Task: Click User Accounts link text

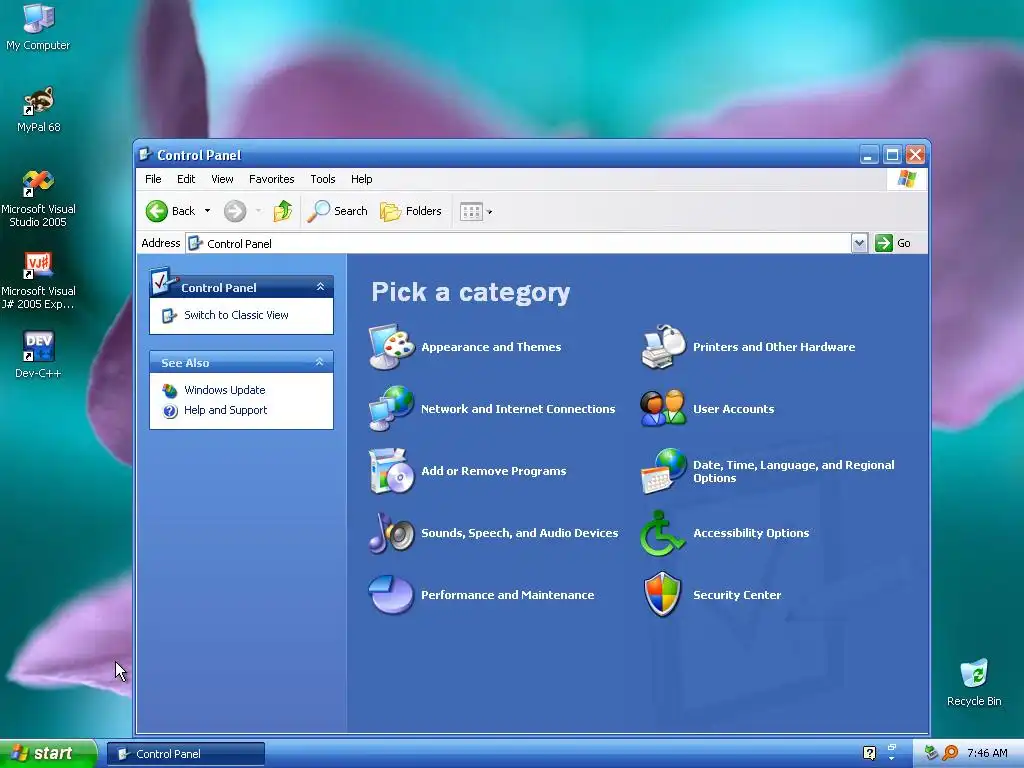Action: click(733, 409)
